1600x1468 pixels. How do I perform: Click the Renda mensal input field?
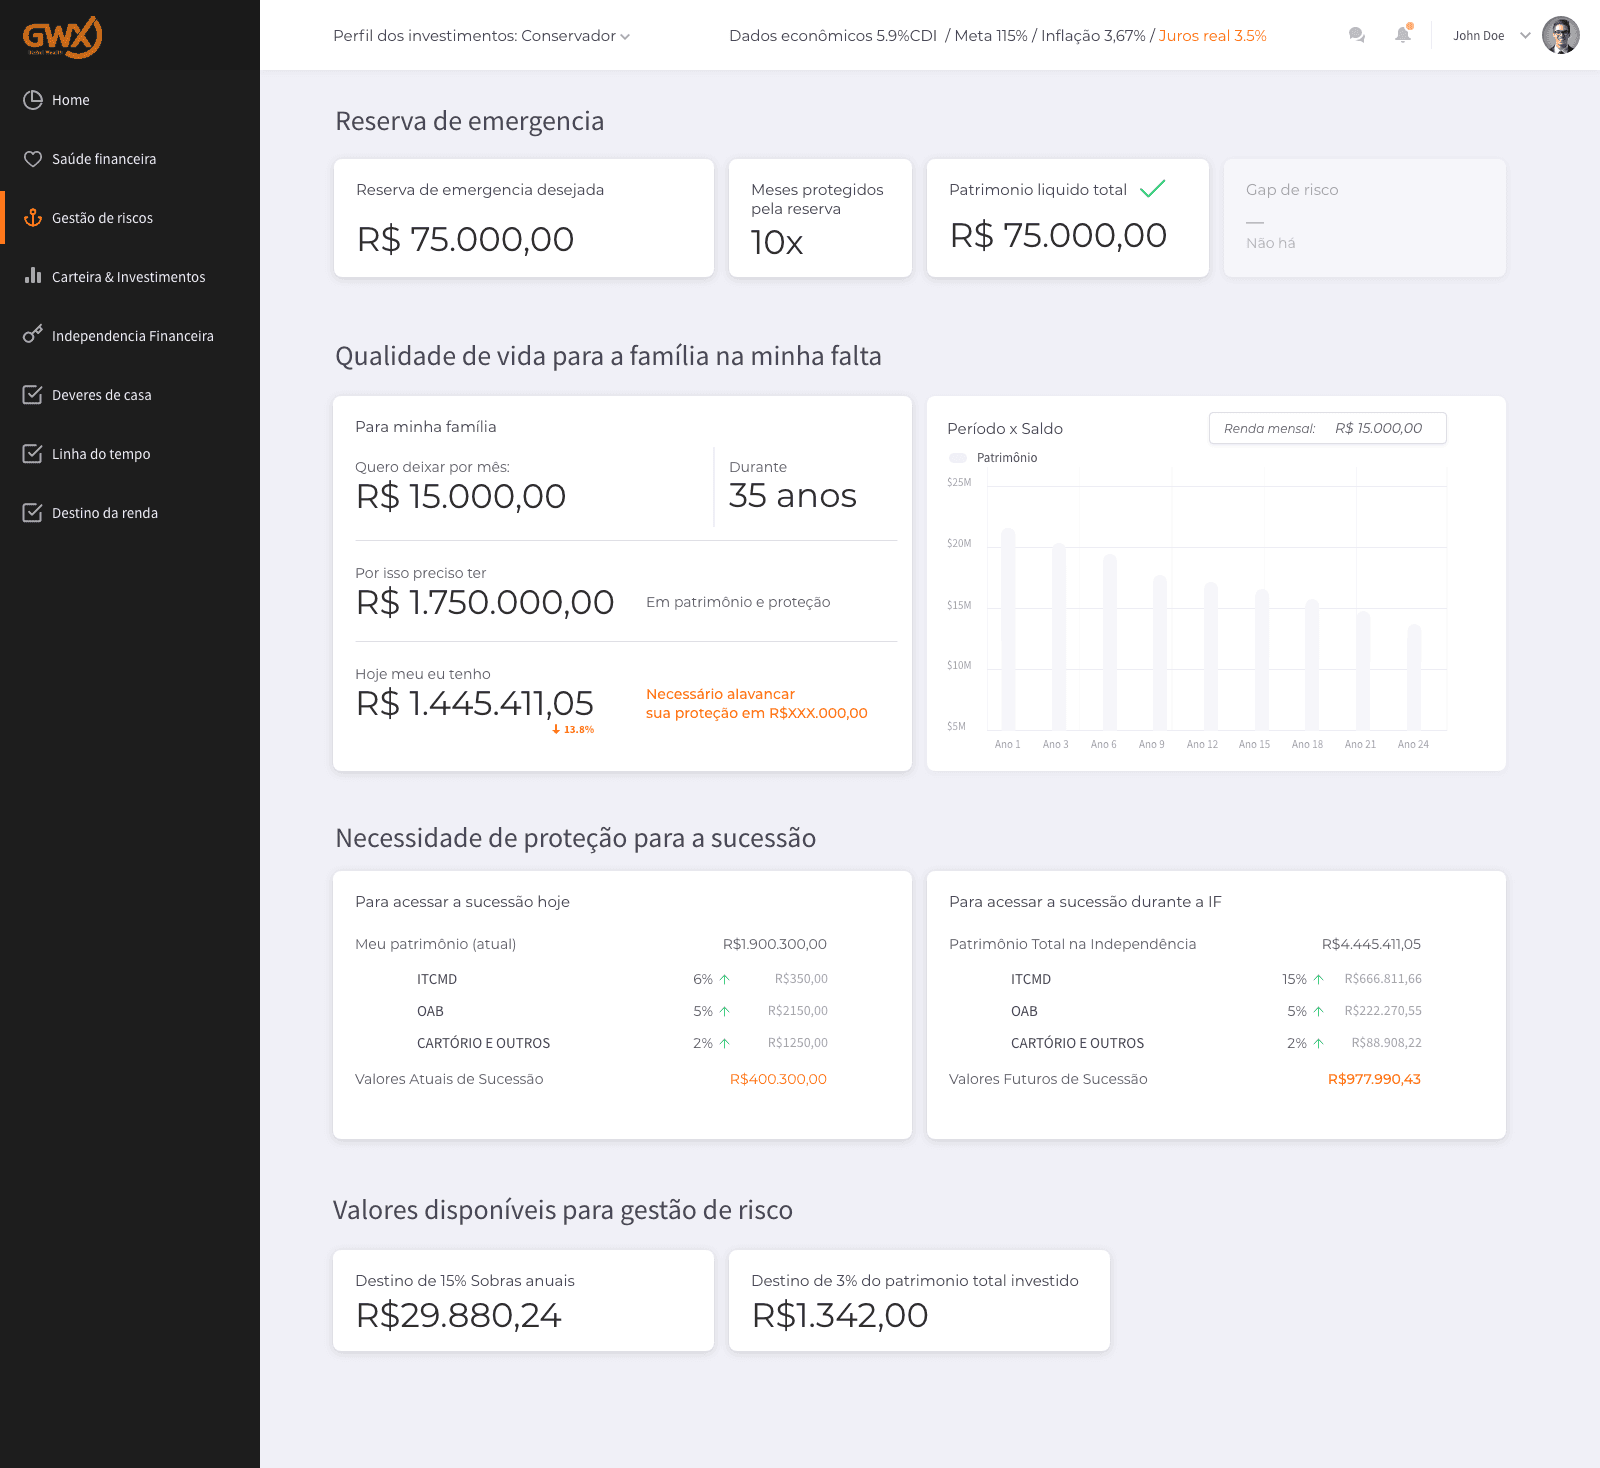point(1327,428)
